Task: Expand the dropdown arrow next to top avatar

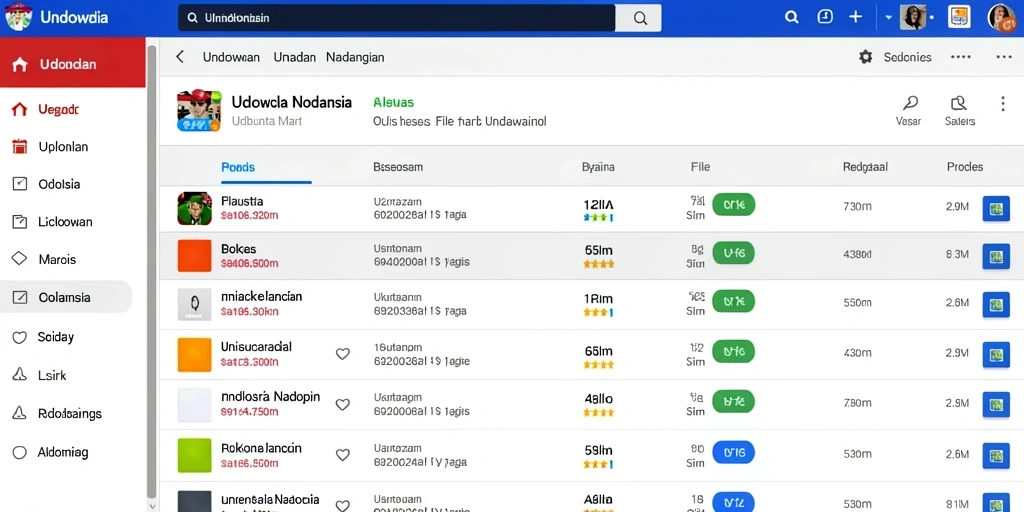Action: 889,18
